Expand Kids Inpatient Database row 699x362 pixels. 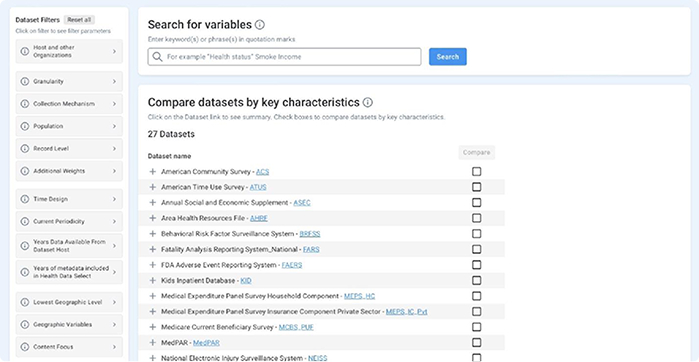coord(152,280)
